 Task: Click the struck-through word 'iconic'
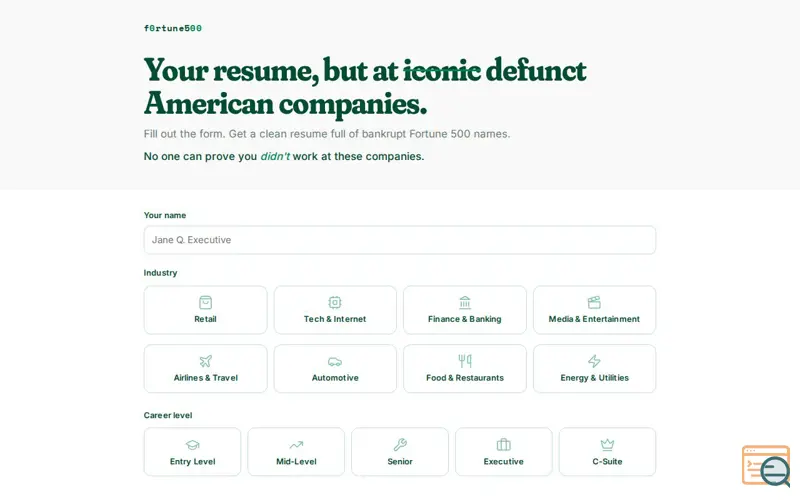point(442,70)
